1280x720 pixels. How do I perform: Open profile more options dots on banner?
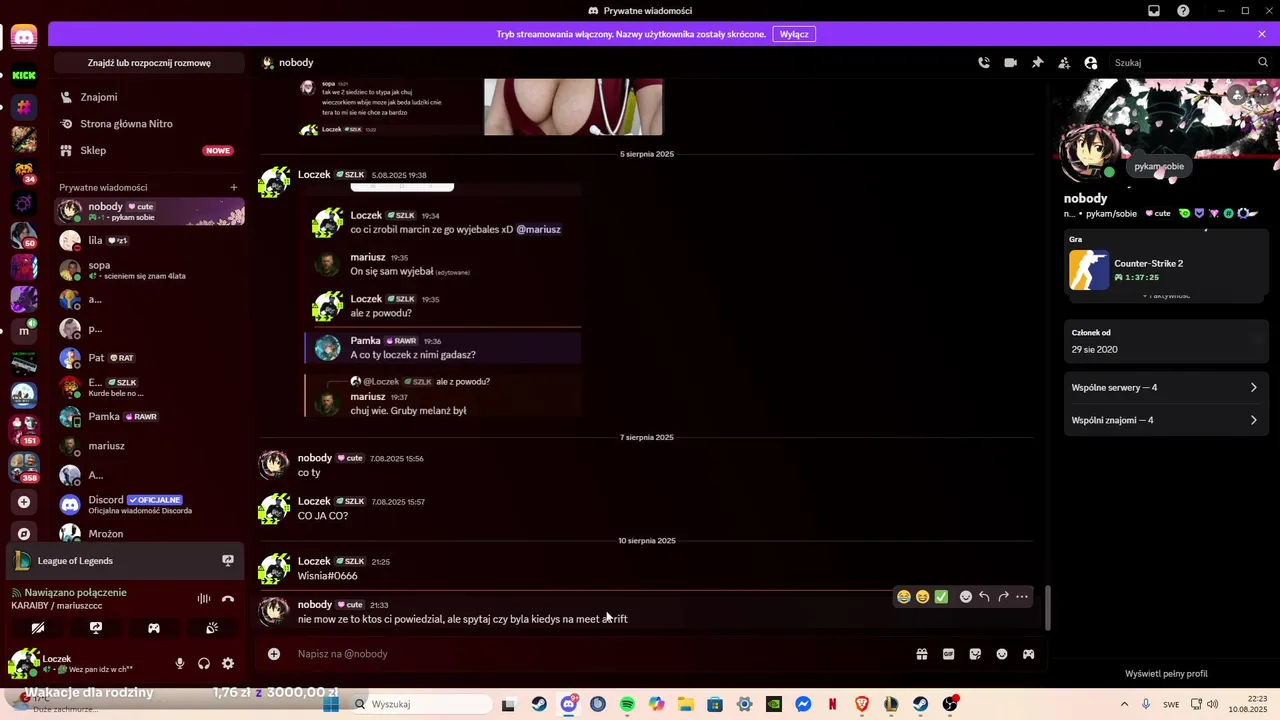pos(1264,94)
